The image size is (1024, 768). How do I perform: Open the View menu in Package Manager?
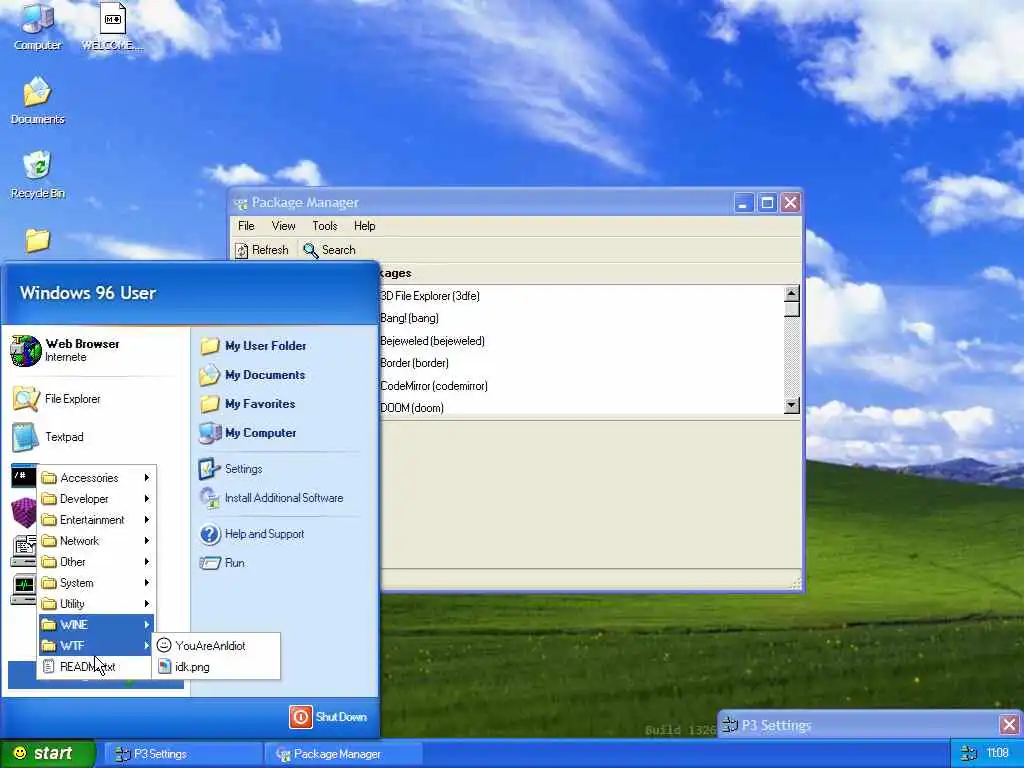[x=283, y=226]
